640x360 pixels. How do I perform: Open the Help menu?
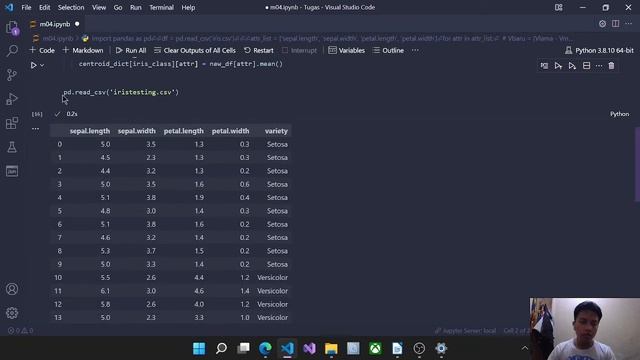click(x=188, y=7)
